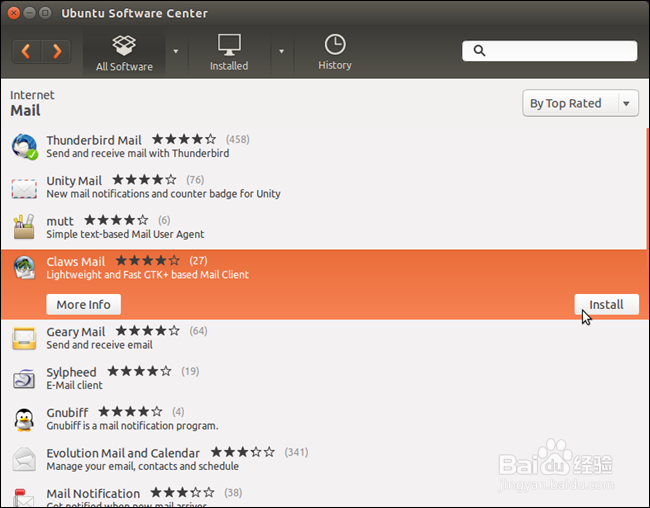Click the Geary Mail app icon

click(24, 338)
